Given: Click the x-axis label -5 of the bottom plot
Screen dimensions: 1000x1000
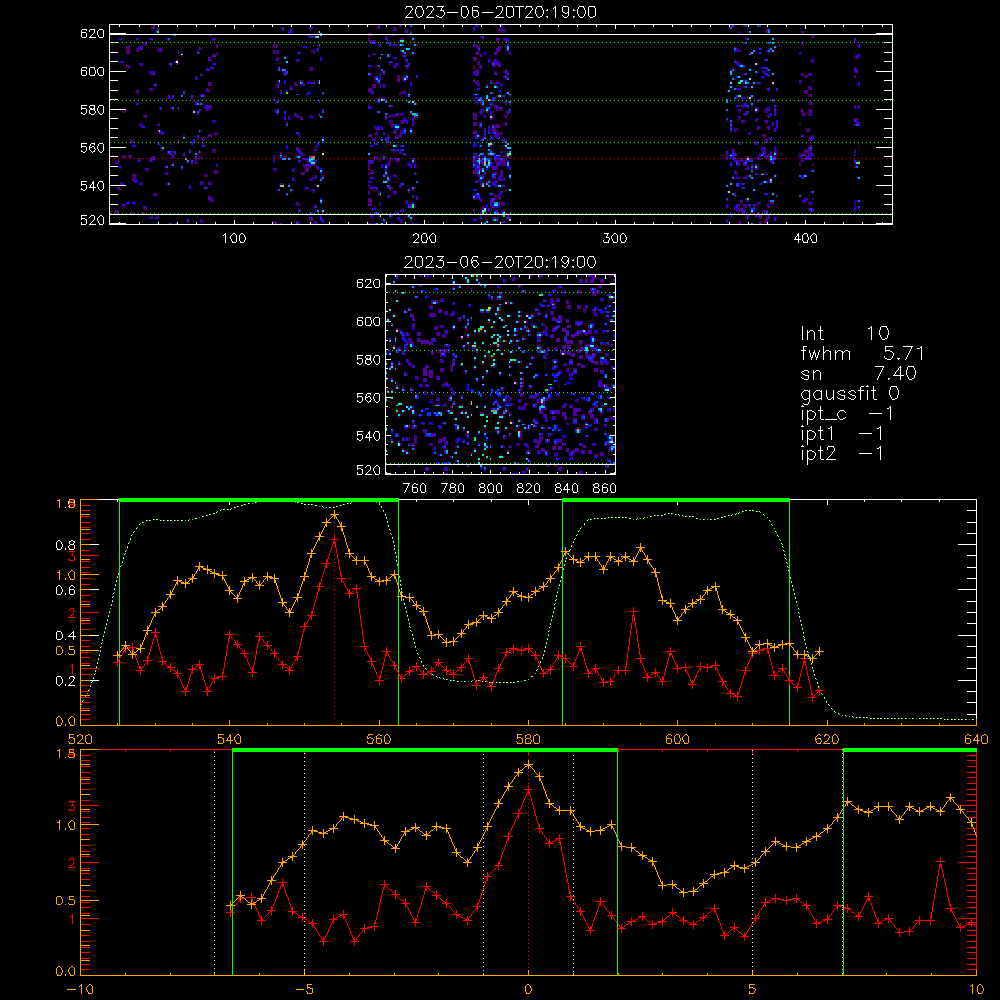Looking at the screenshot, I should click(304, 989).
